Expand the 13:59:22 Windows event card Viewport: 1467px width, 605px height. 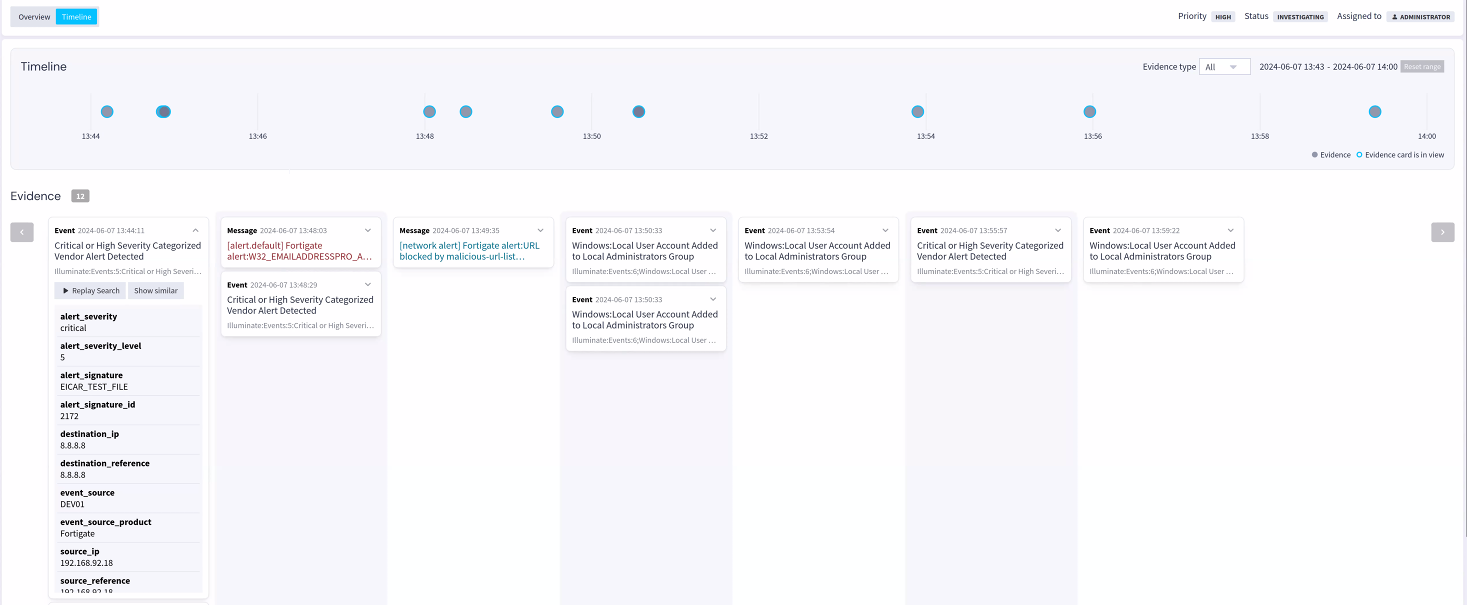[1230, 230]
